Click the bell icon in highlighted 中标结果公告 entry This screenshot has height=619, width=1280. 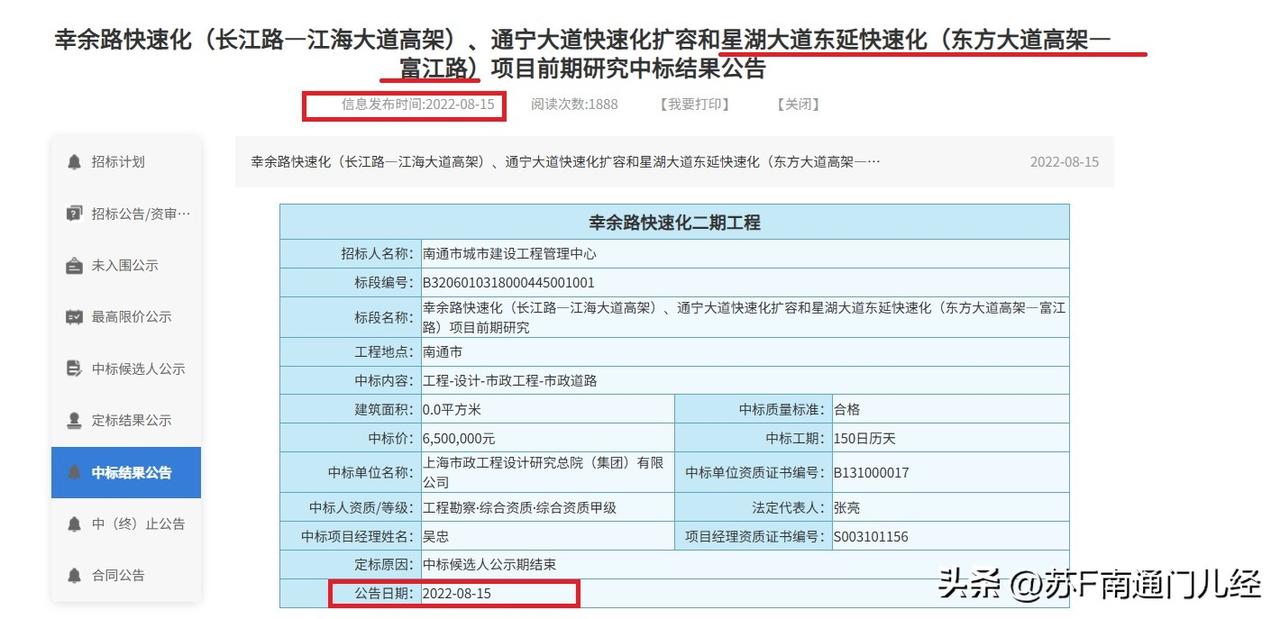(72, 472)
